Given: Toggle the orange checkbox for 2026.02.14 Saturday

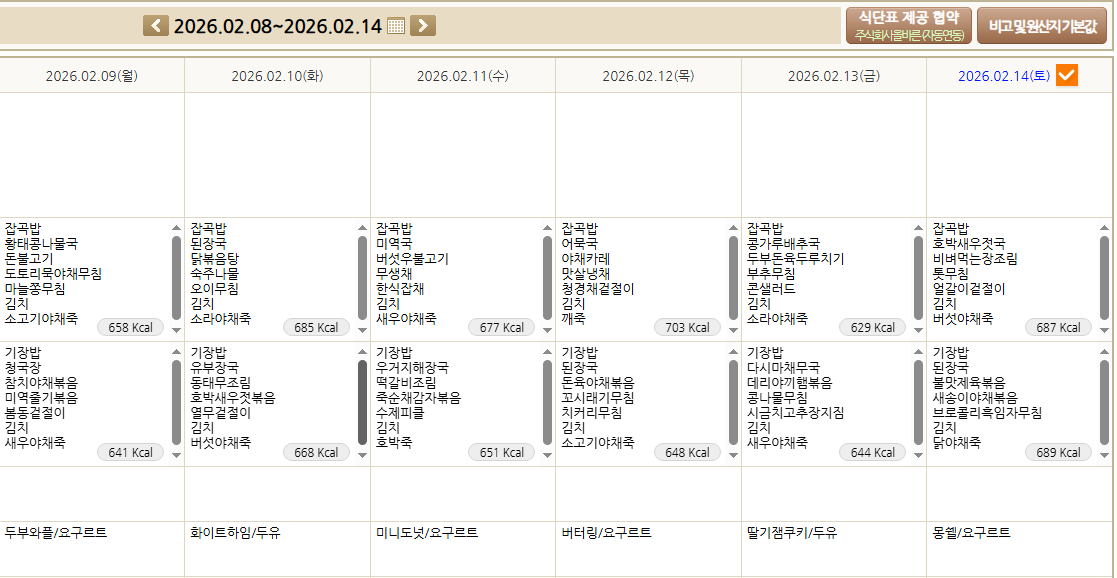Looking at the screenshot, I should pyautogui.click(x=1067, y=75).
